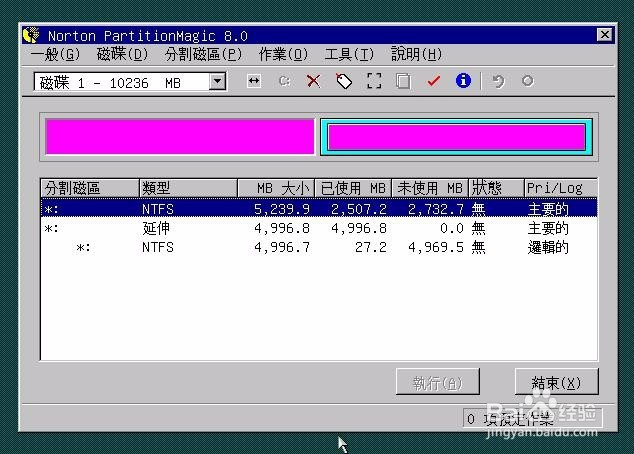Open the 工具(T) menu
Image resolution: width=634 pixels, height=454 pixels.
[349, 54]
